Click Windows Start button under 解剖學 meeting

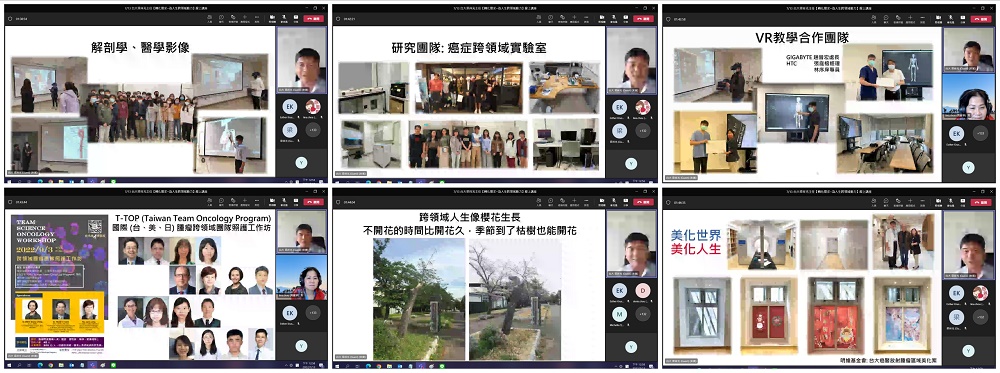[x=8, y=180]
